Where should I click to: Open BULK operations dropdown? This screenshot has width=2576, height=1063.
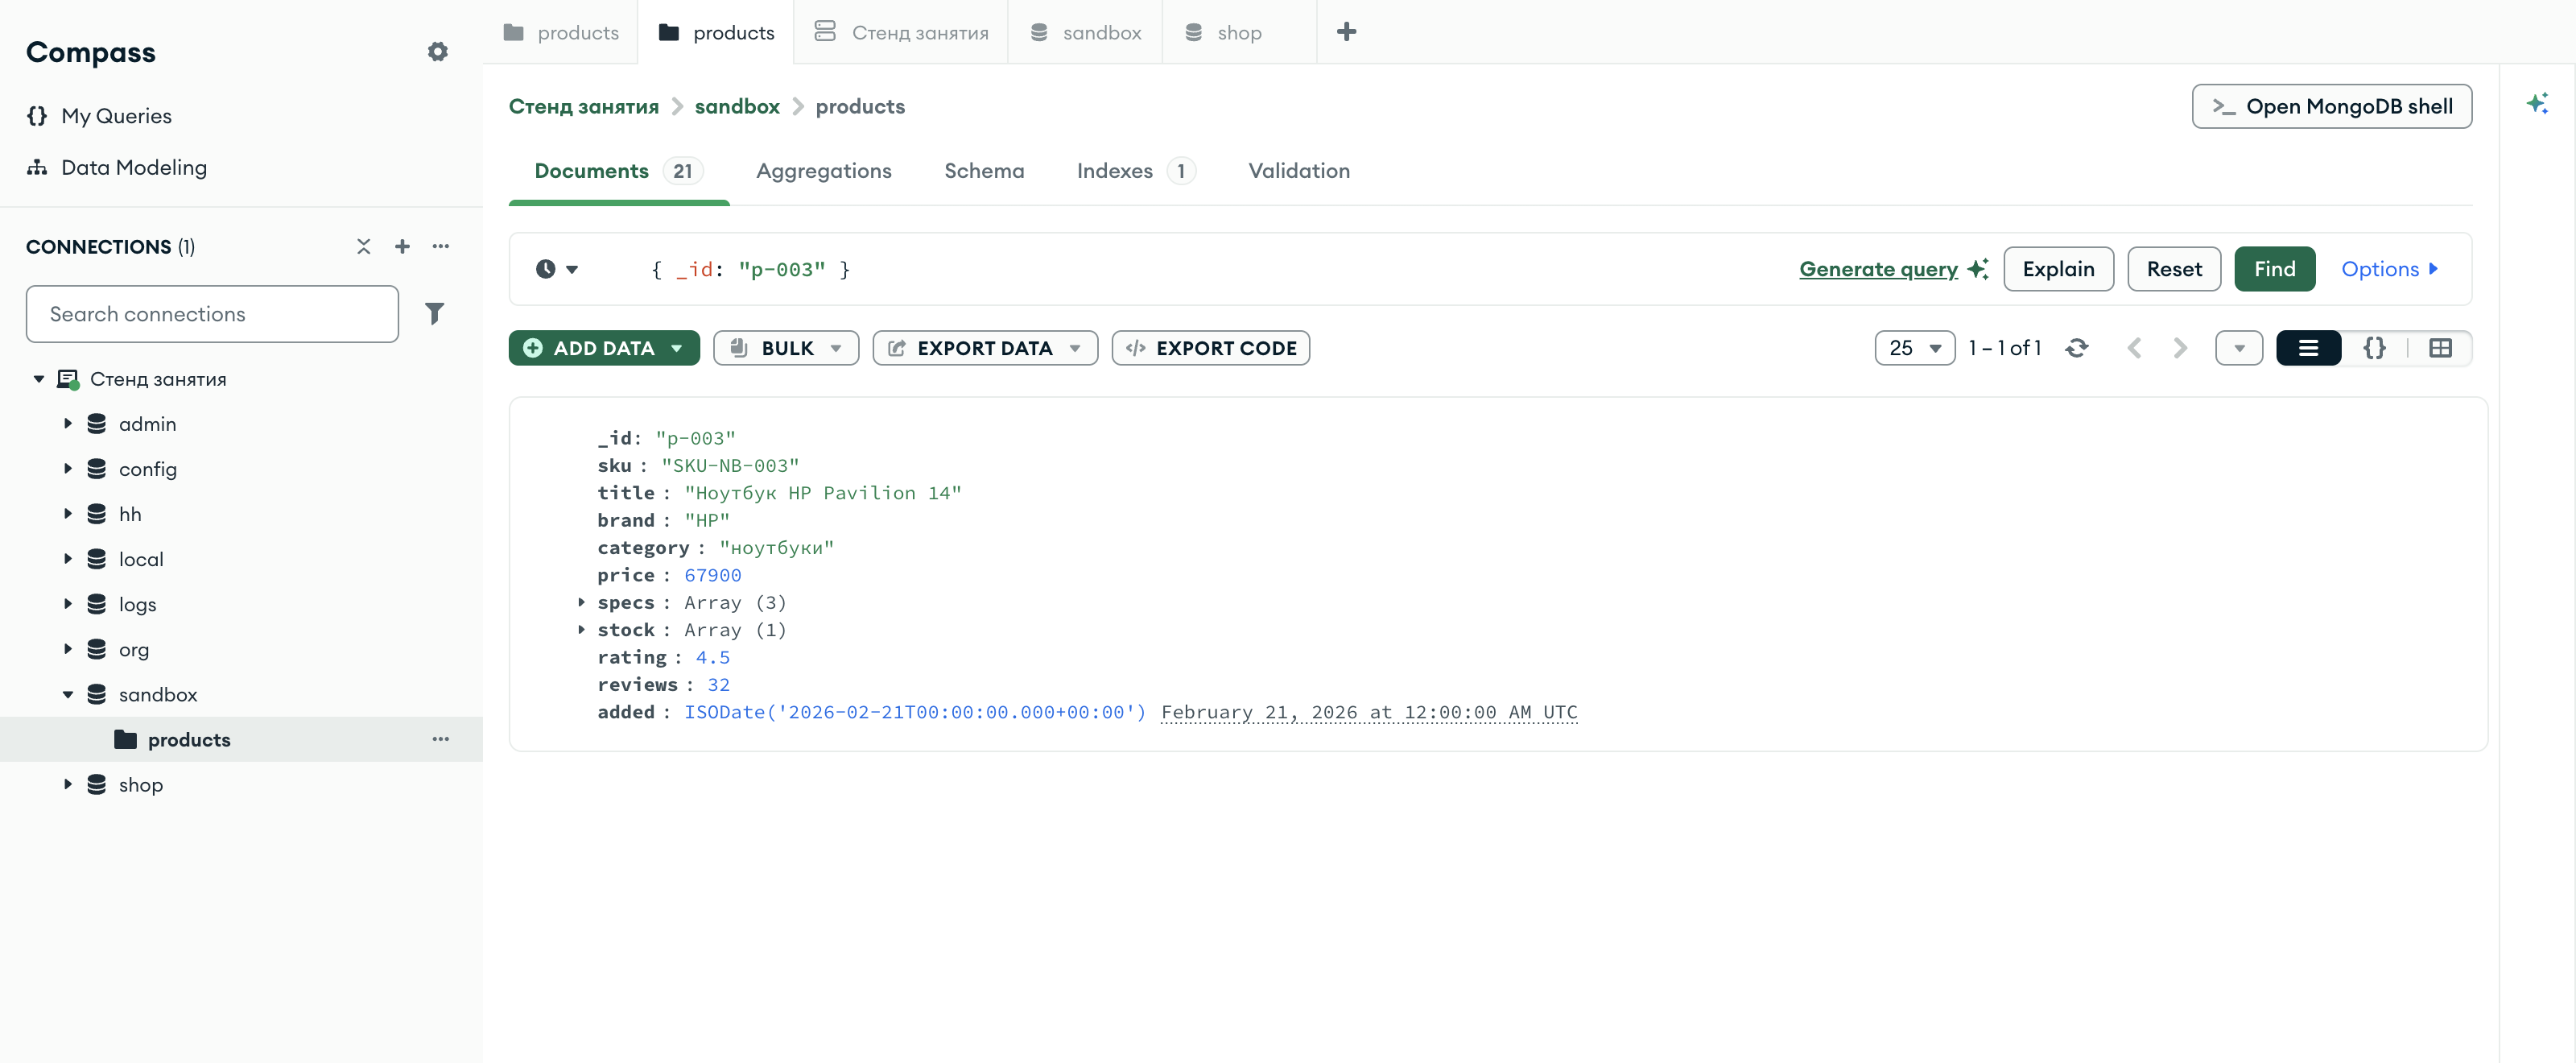point(786,348)
